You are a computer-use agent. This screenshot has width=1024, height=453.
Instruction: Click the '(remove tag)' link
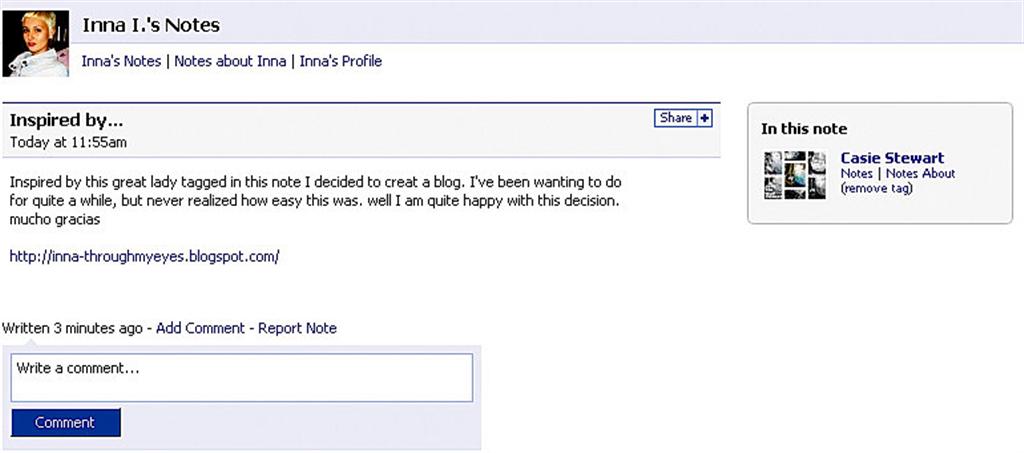coord(876,189)
